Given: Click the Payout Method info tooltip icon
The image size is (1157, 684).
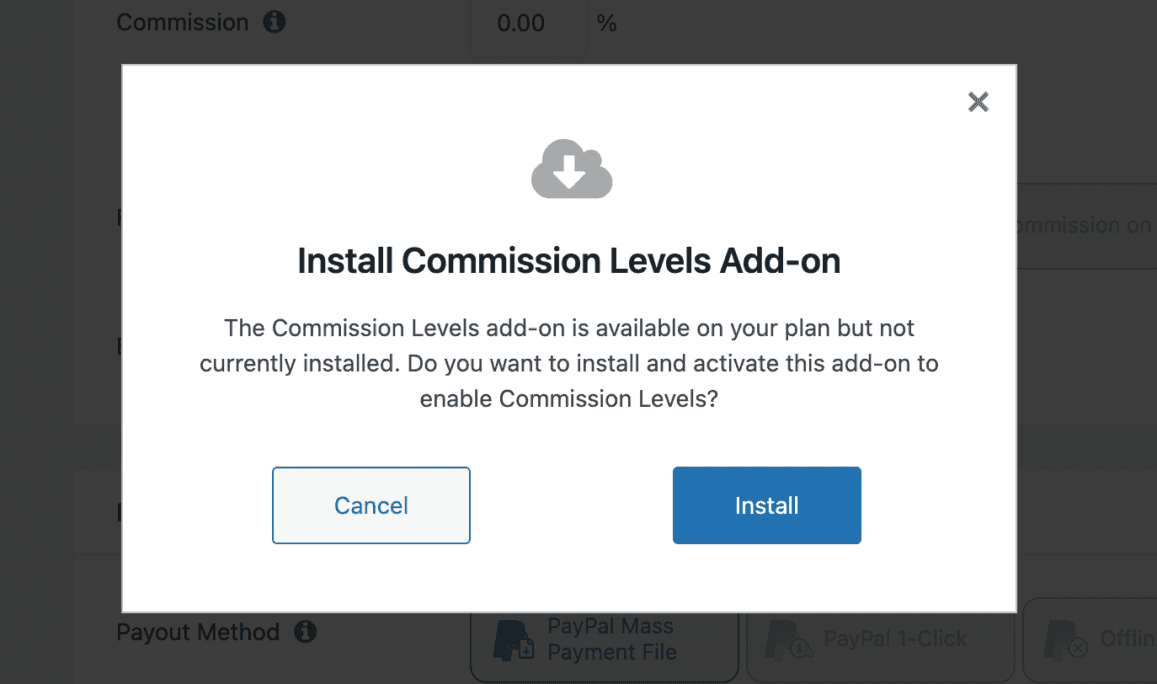Looking at the screenshot, I should (x=305, y=632).
